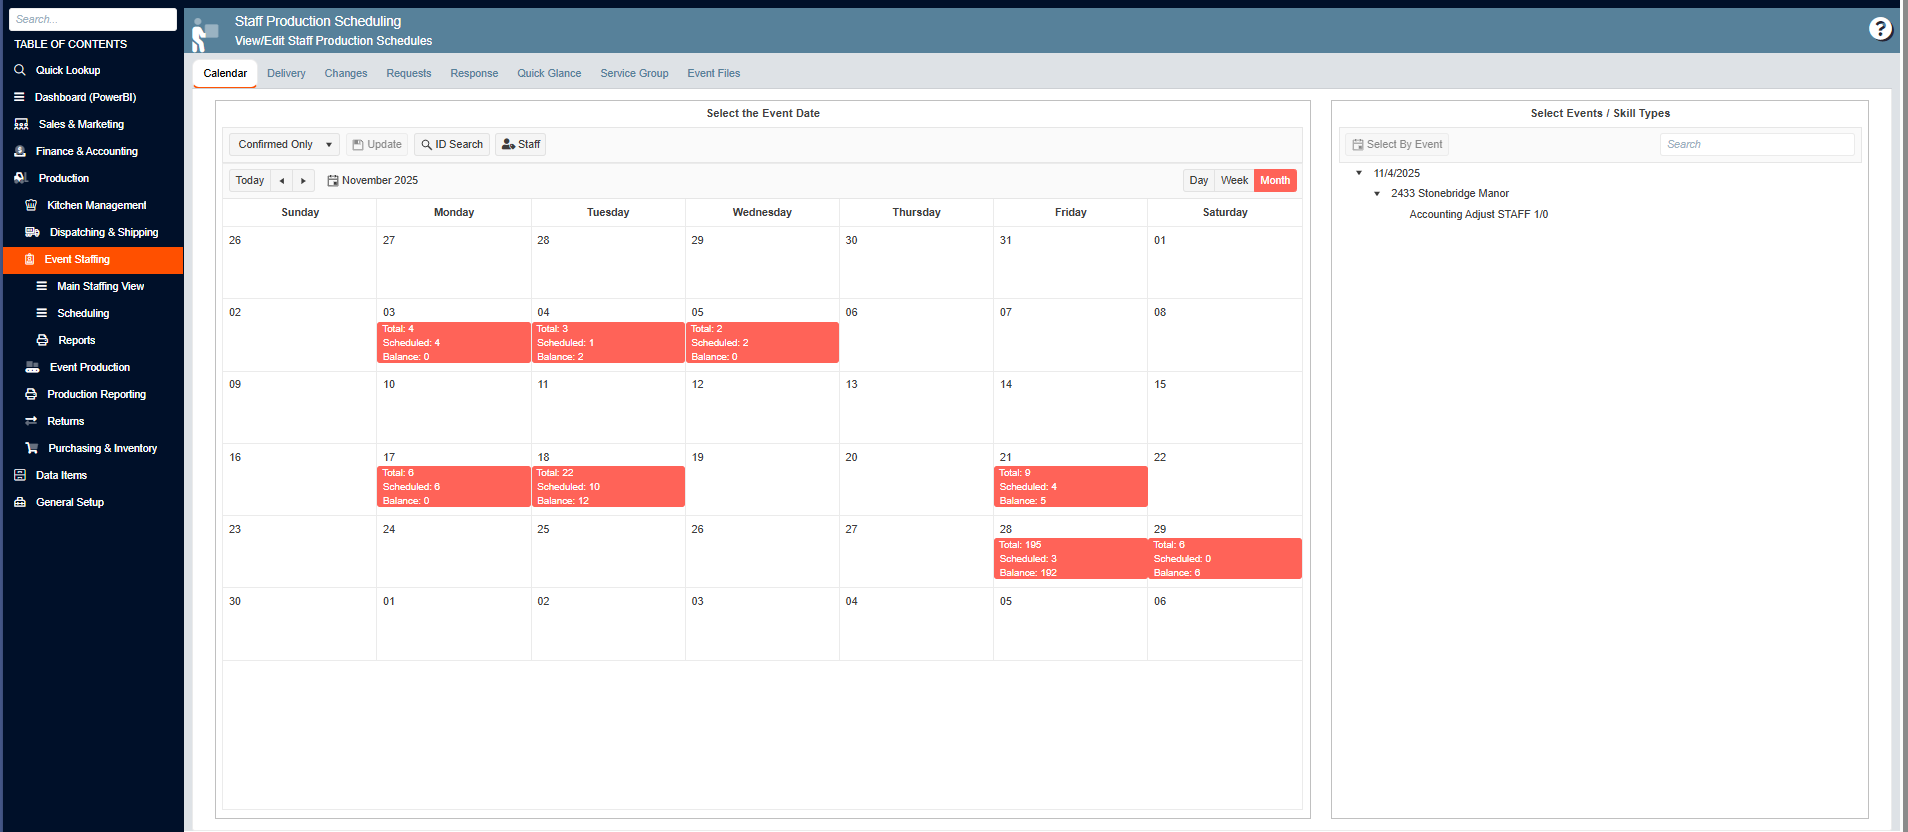Image resolution: width=1908 pixels, height=832 pixels.
Task: Click the calendar icon beside November 2025
Action: tap(333, 181)
